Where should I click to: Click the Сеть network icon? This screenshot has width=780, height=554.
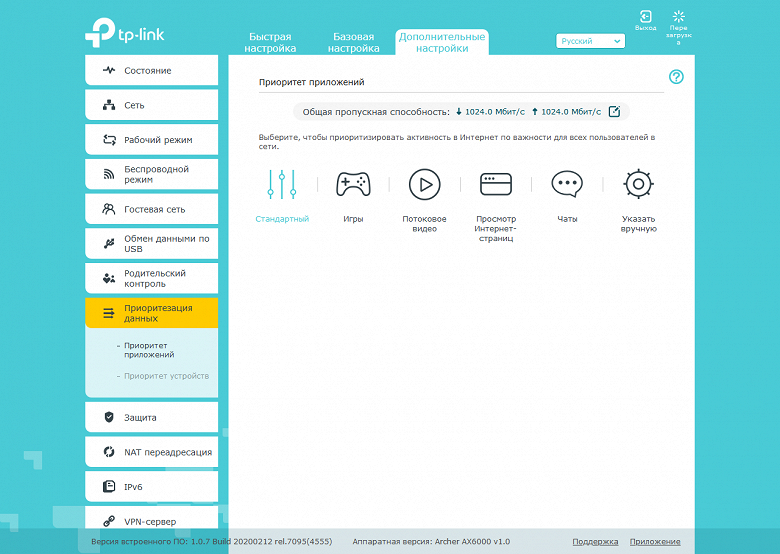[x=109, y=105]
